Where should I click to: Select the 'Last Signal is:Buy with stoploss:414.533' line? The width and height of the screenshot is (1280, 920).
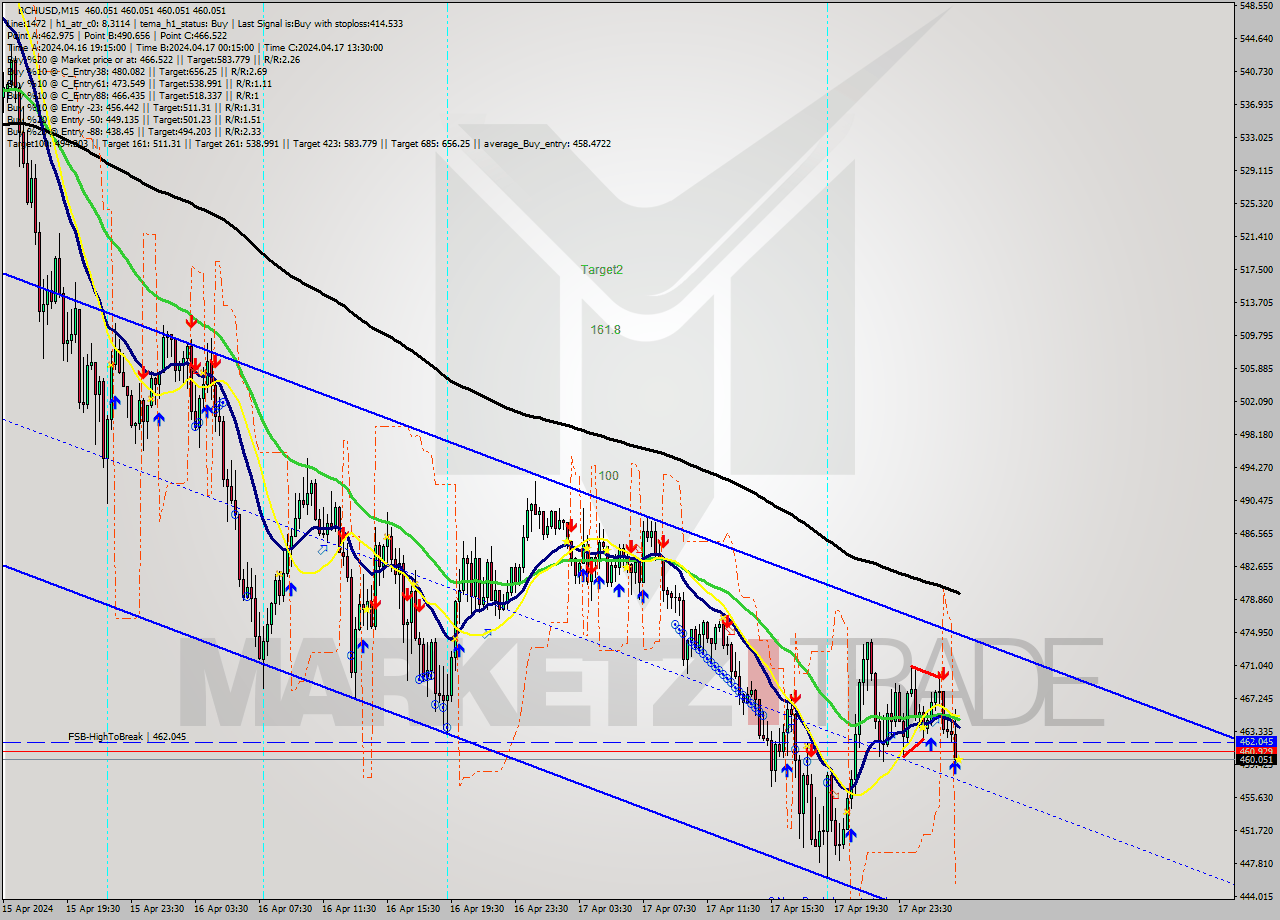[318, 23]
